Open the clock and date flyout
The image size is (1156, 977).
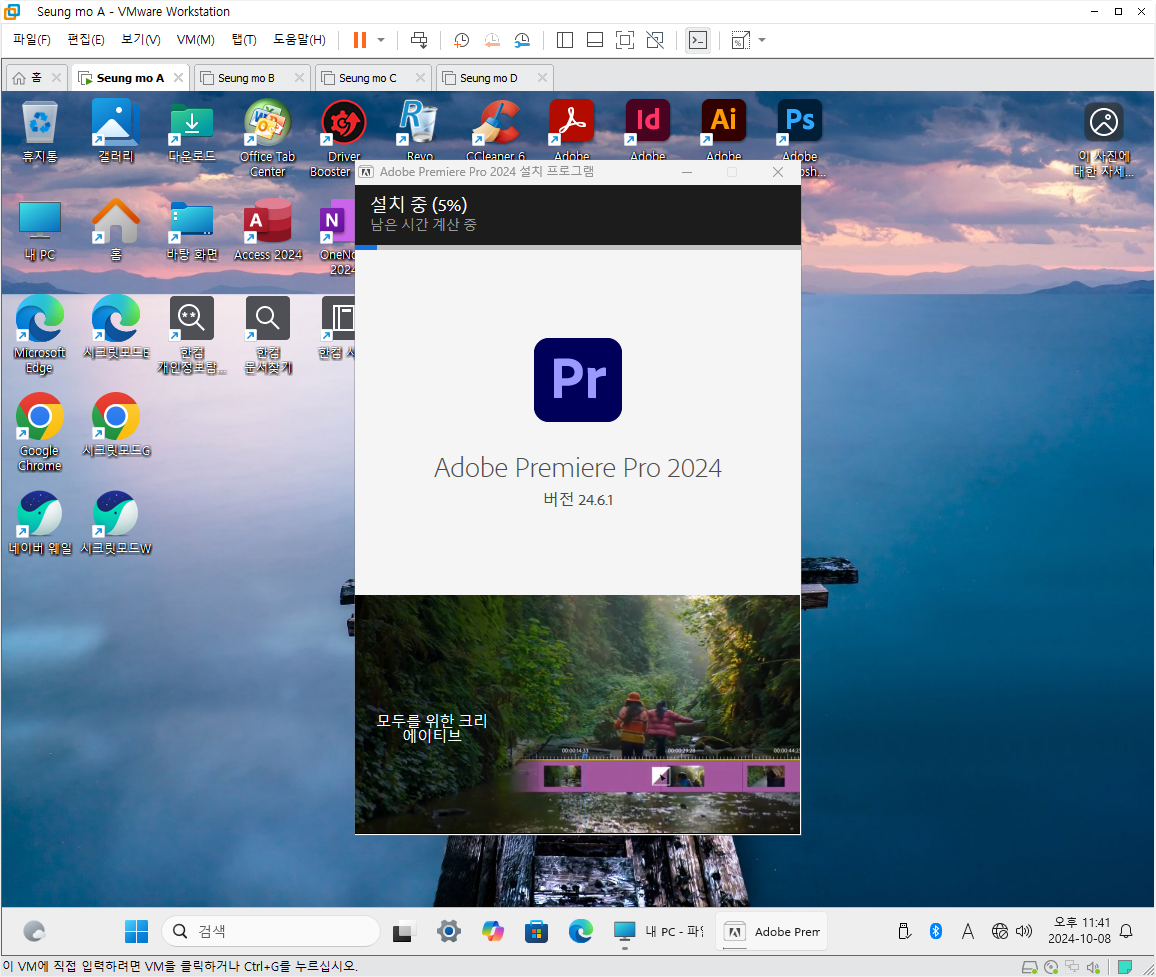click(x=1079, y=931)
